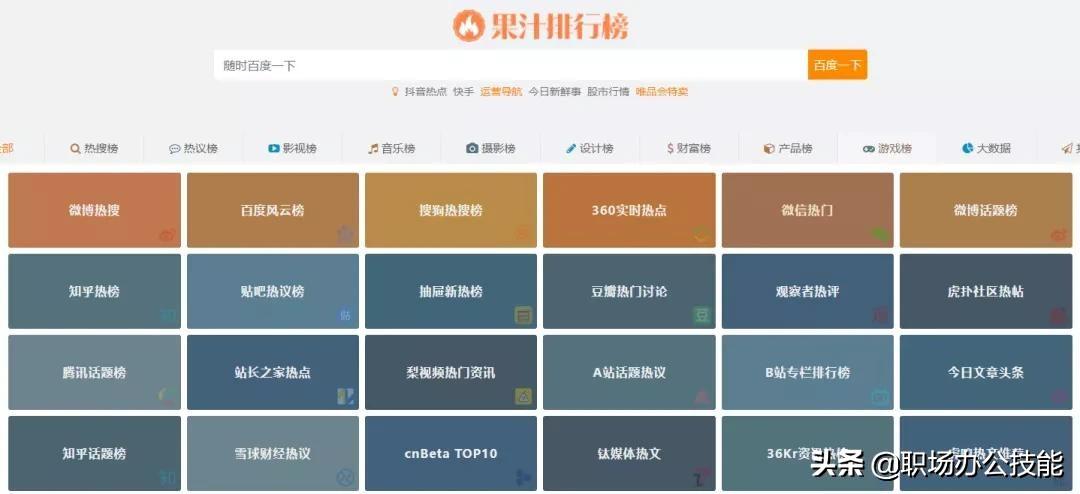The width and height of the screenshot is (1080, 494).
Task: Click the yellow icon in 抽屉新热榜 card
Action: (523, 316)
